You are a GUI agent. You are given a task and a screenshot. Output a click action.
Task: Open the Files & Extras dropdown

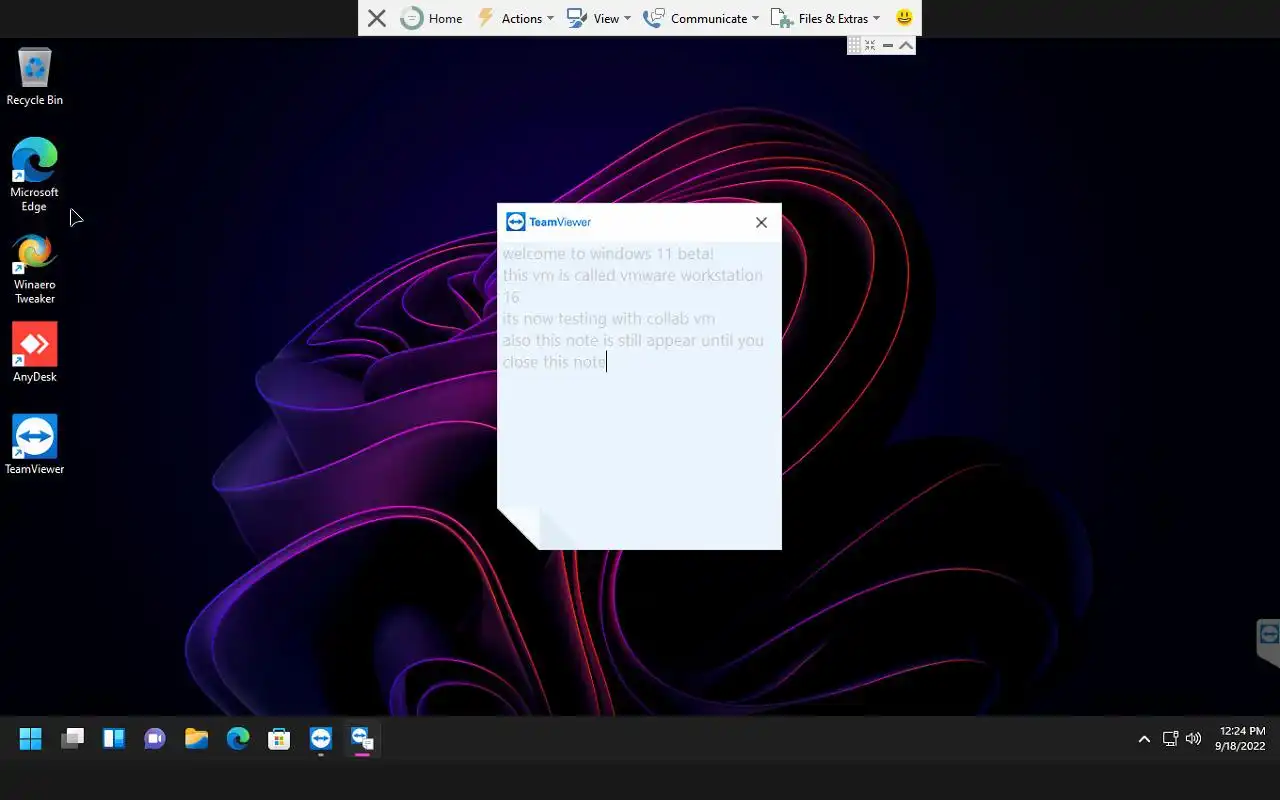825,18
